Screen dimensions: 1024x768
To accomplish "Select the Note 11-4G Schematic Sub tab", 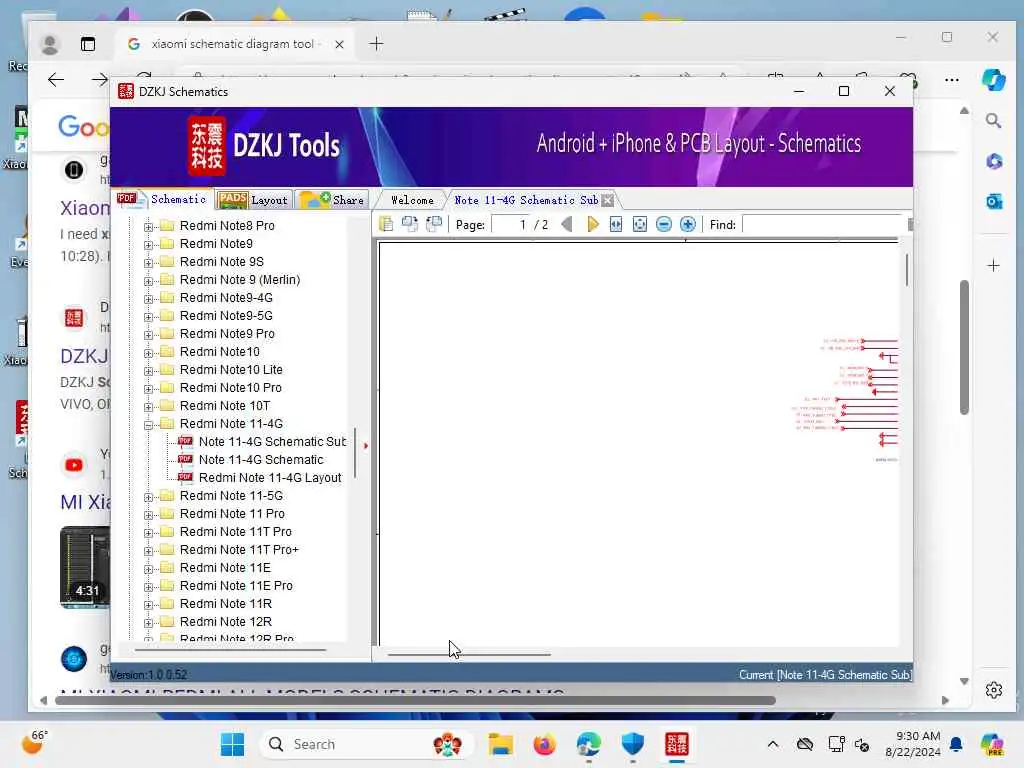I will 526,200.
